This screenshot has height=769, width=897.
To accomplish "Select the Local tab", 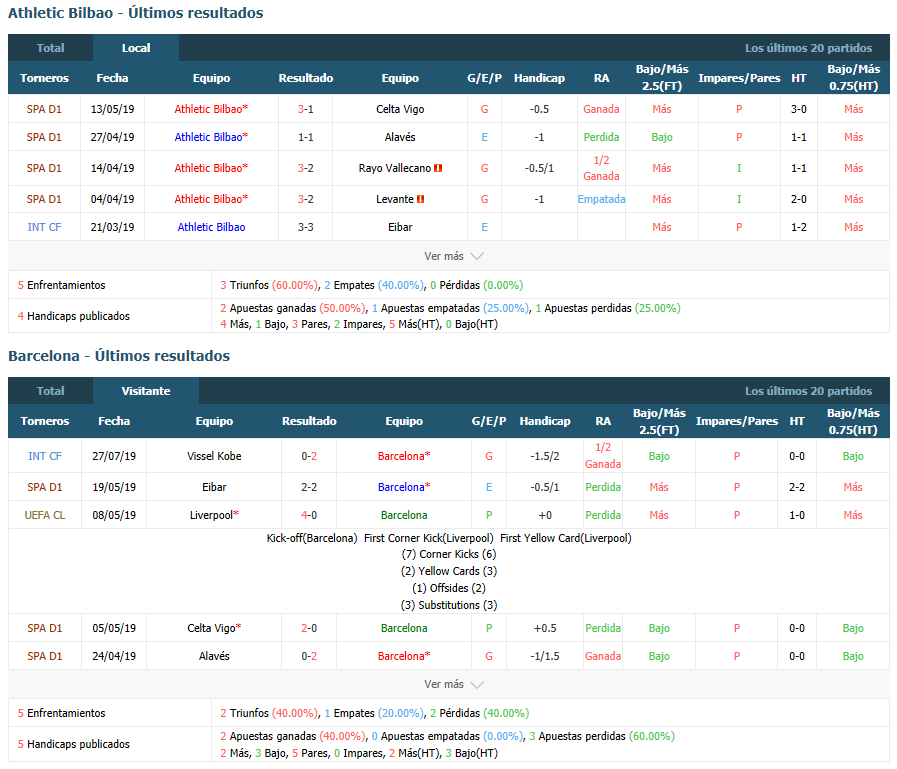I will [x=136, y=48].
